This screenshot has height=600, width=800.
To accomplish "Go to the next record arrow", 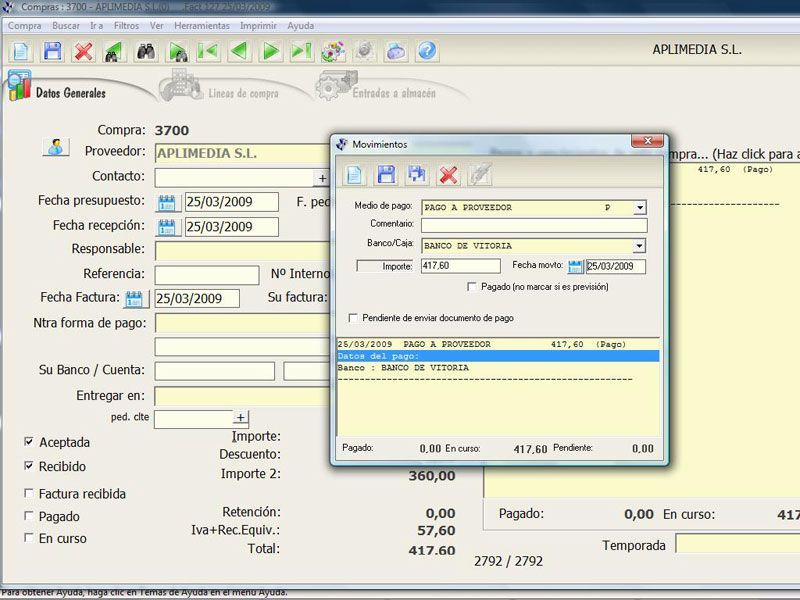I will pyautogui.click(x=270, y=52).
